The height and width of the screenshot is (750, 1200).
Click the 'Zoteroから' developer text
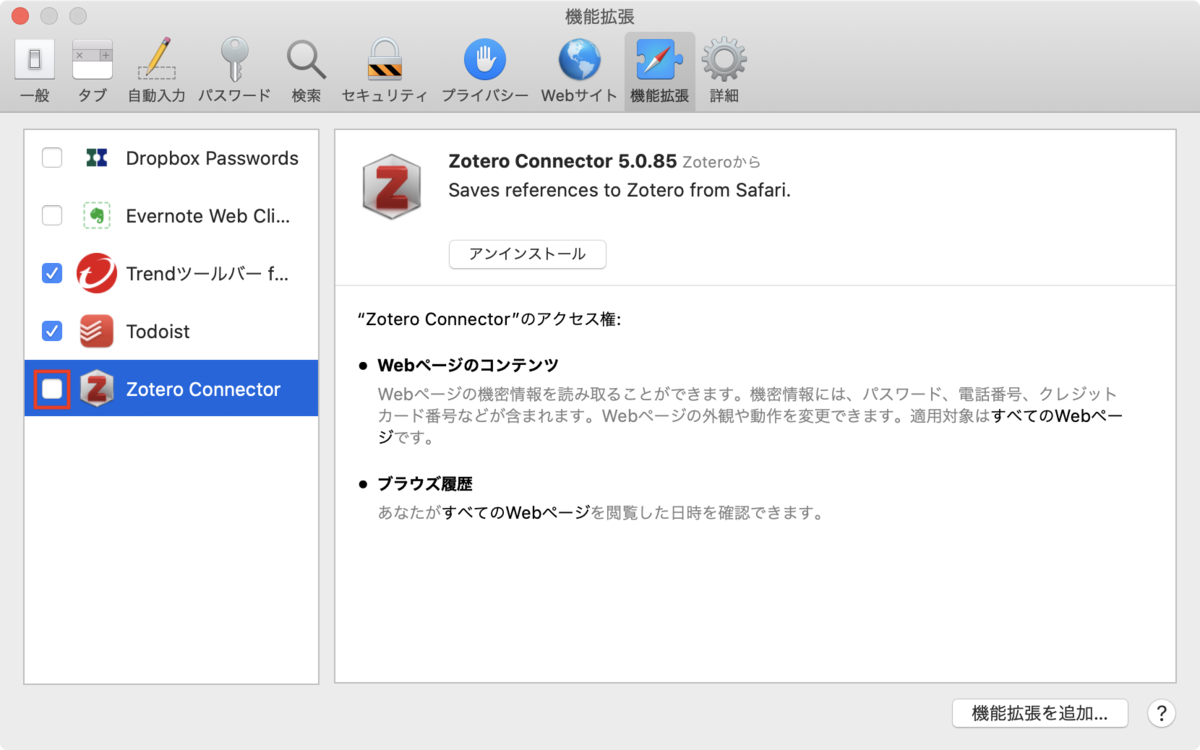[721, 162]
